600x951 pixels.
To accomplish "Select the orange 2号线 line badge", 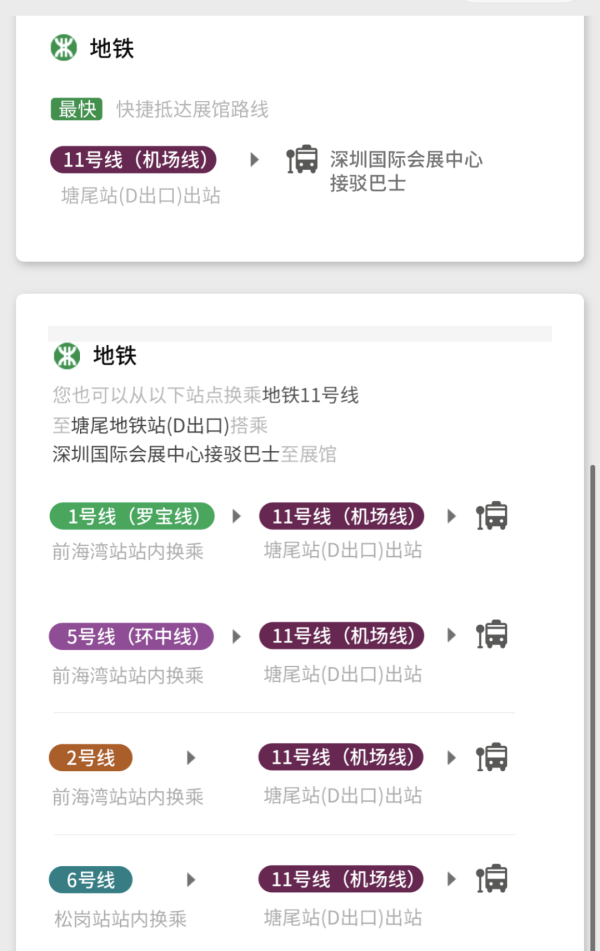I will point(91,757).
